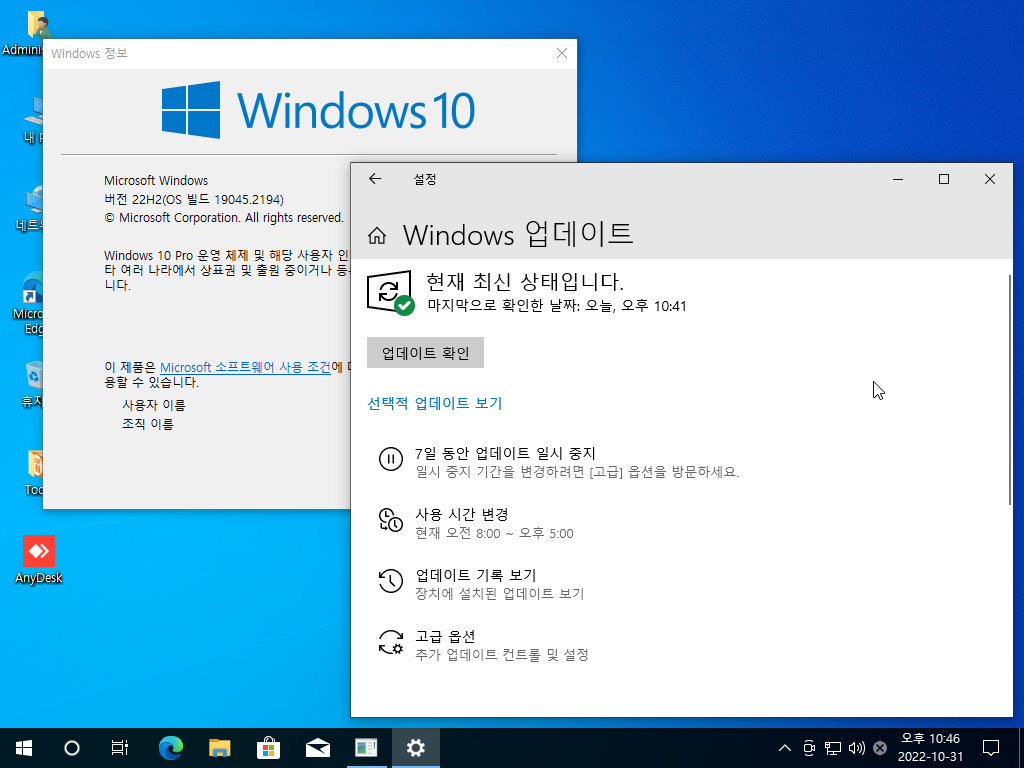The image size is (1024, 768).
Task: Click the Windows Update status icon
Action: coord(390,293)
